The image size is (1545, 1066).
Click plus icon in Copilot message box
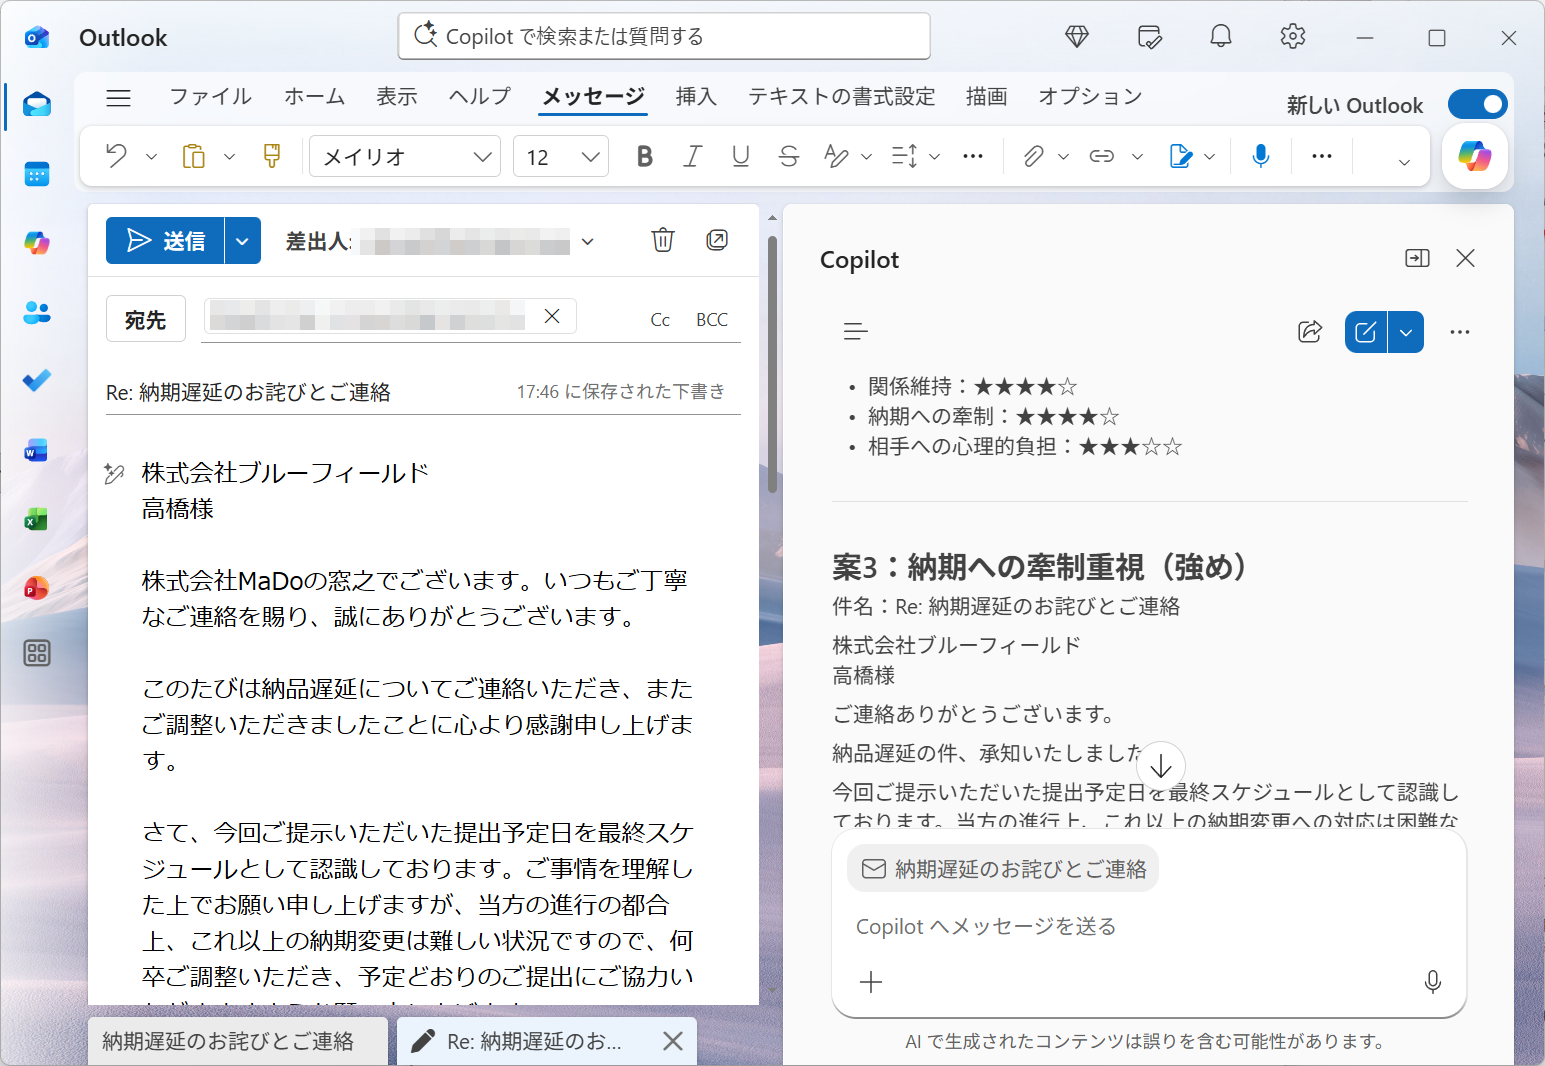pyautogui.click(x=871, y=982)
